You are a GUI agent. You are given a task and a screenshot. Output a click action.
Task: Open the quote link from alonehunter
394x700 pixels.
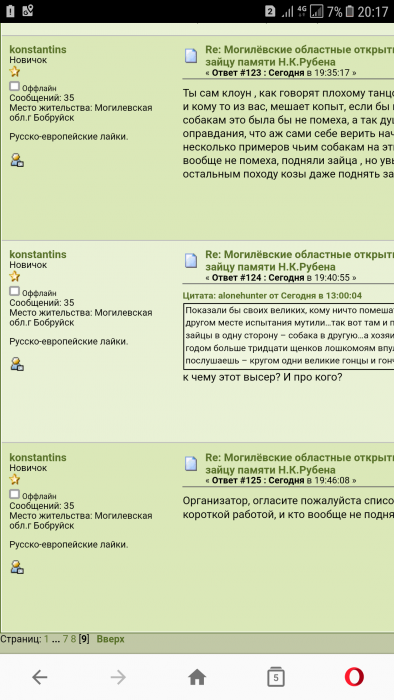click(272, 296)
